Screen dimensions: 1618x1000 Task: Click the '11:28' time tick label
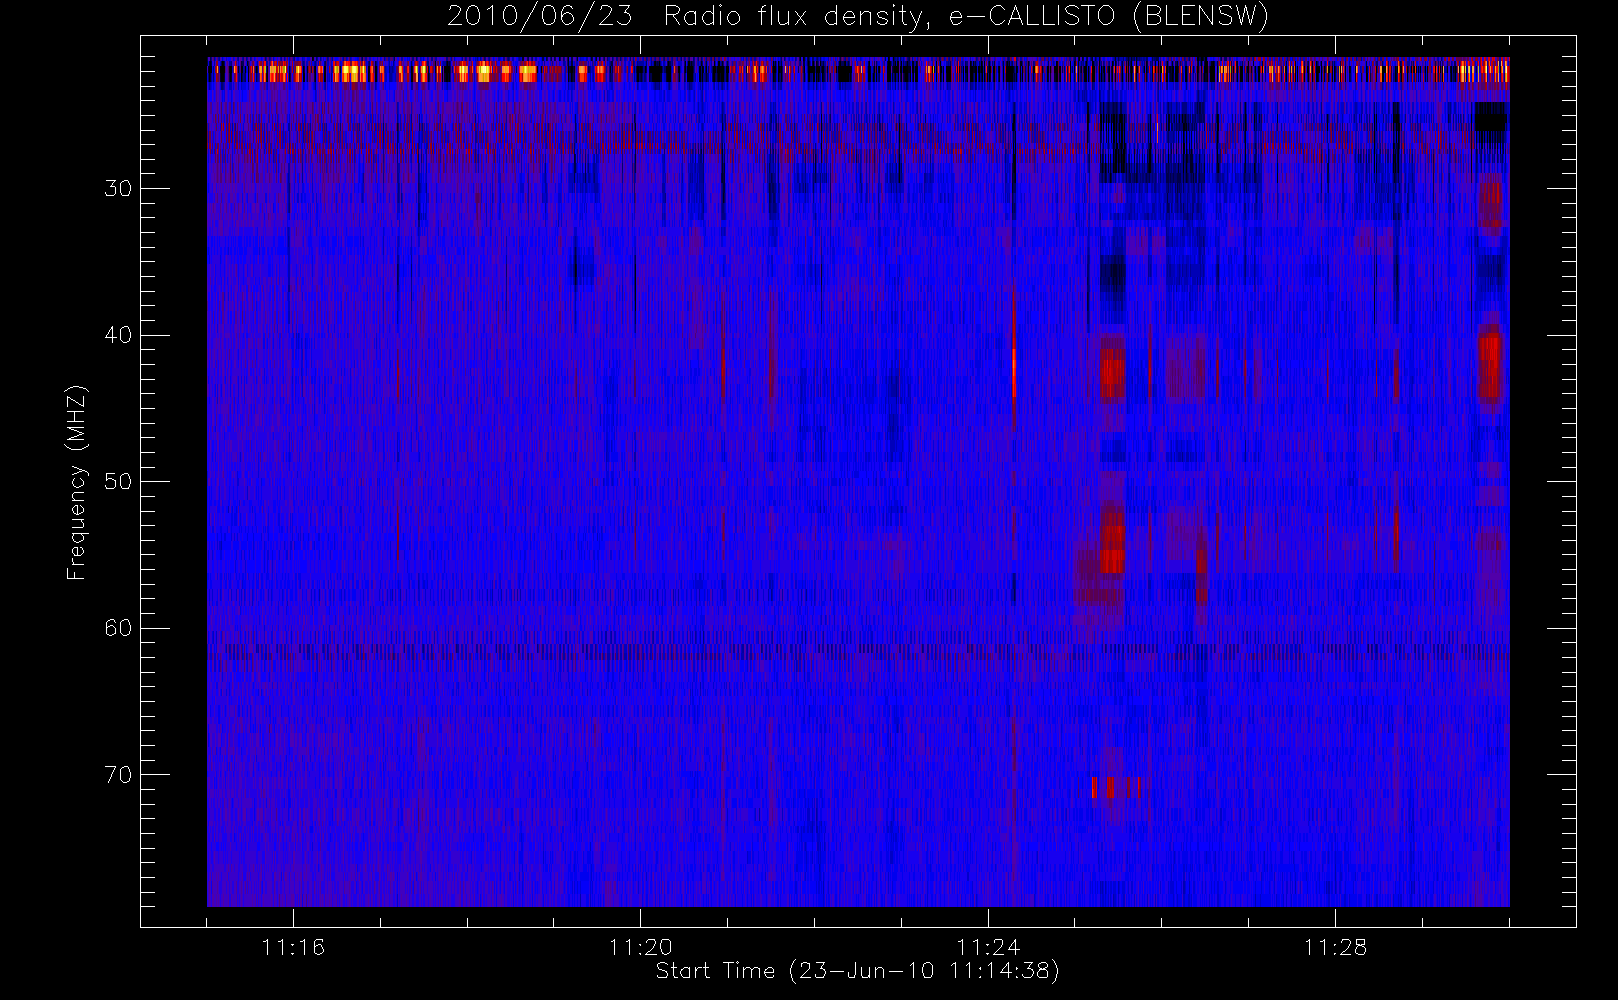point(1335,947)
